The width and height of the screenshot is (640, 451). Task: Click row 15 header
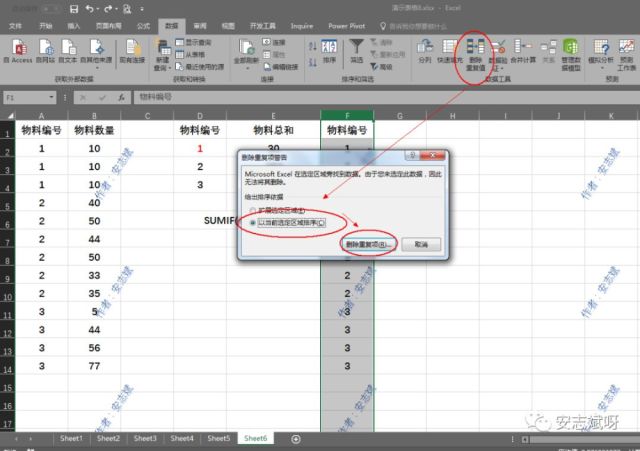coord(8,388)
